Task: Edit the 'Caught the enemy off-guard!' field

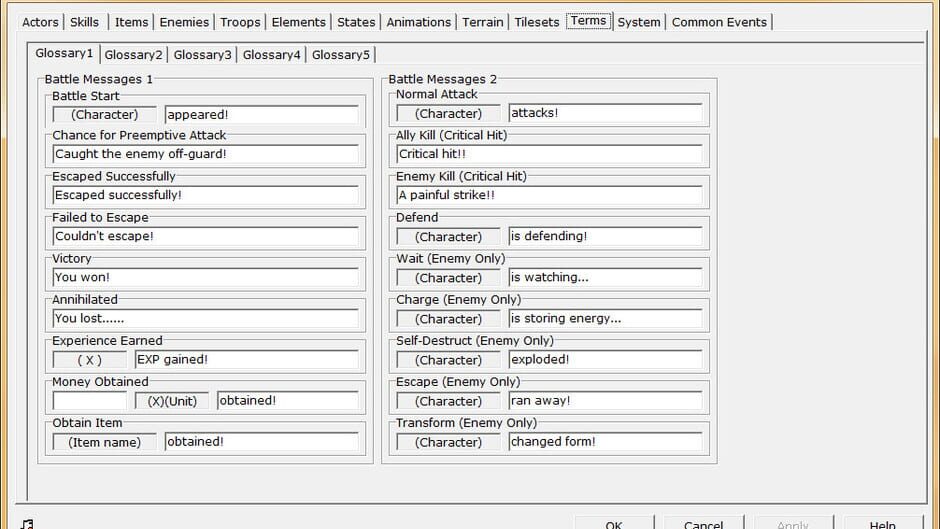Action: (206, 154)
